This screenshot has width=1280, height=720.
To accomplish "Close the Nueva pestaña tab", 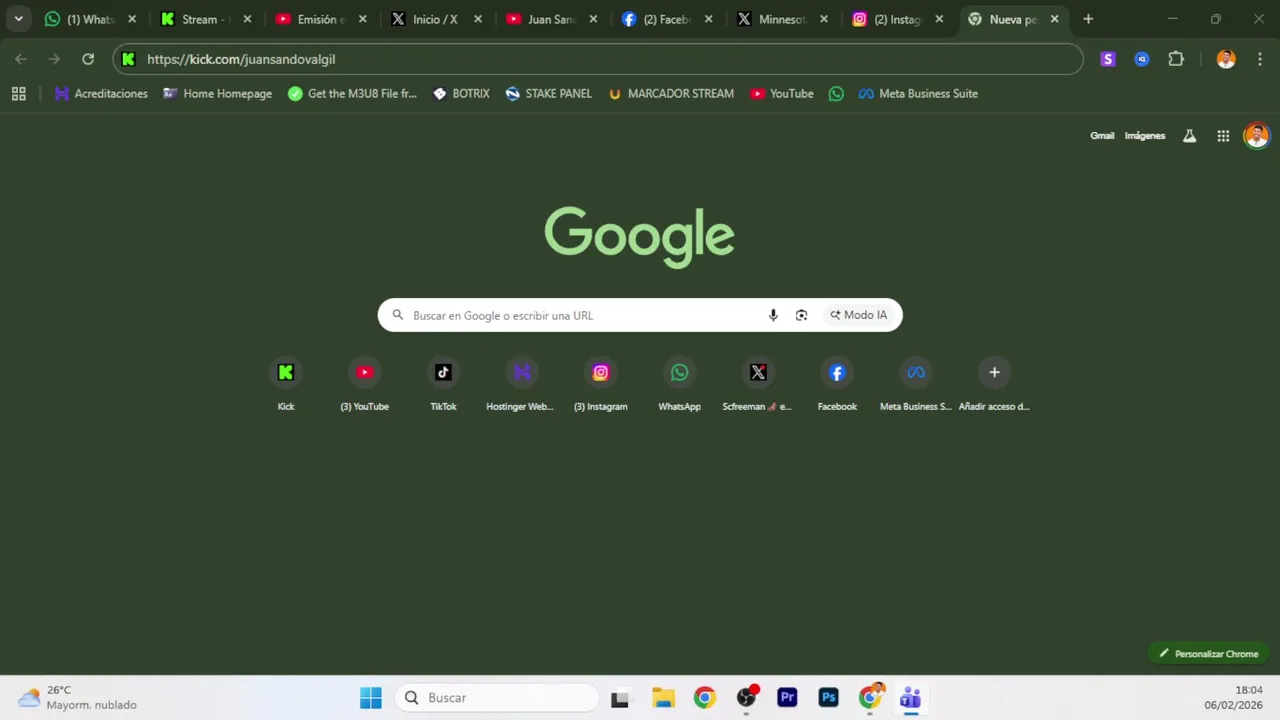I will coord(1054,19).
